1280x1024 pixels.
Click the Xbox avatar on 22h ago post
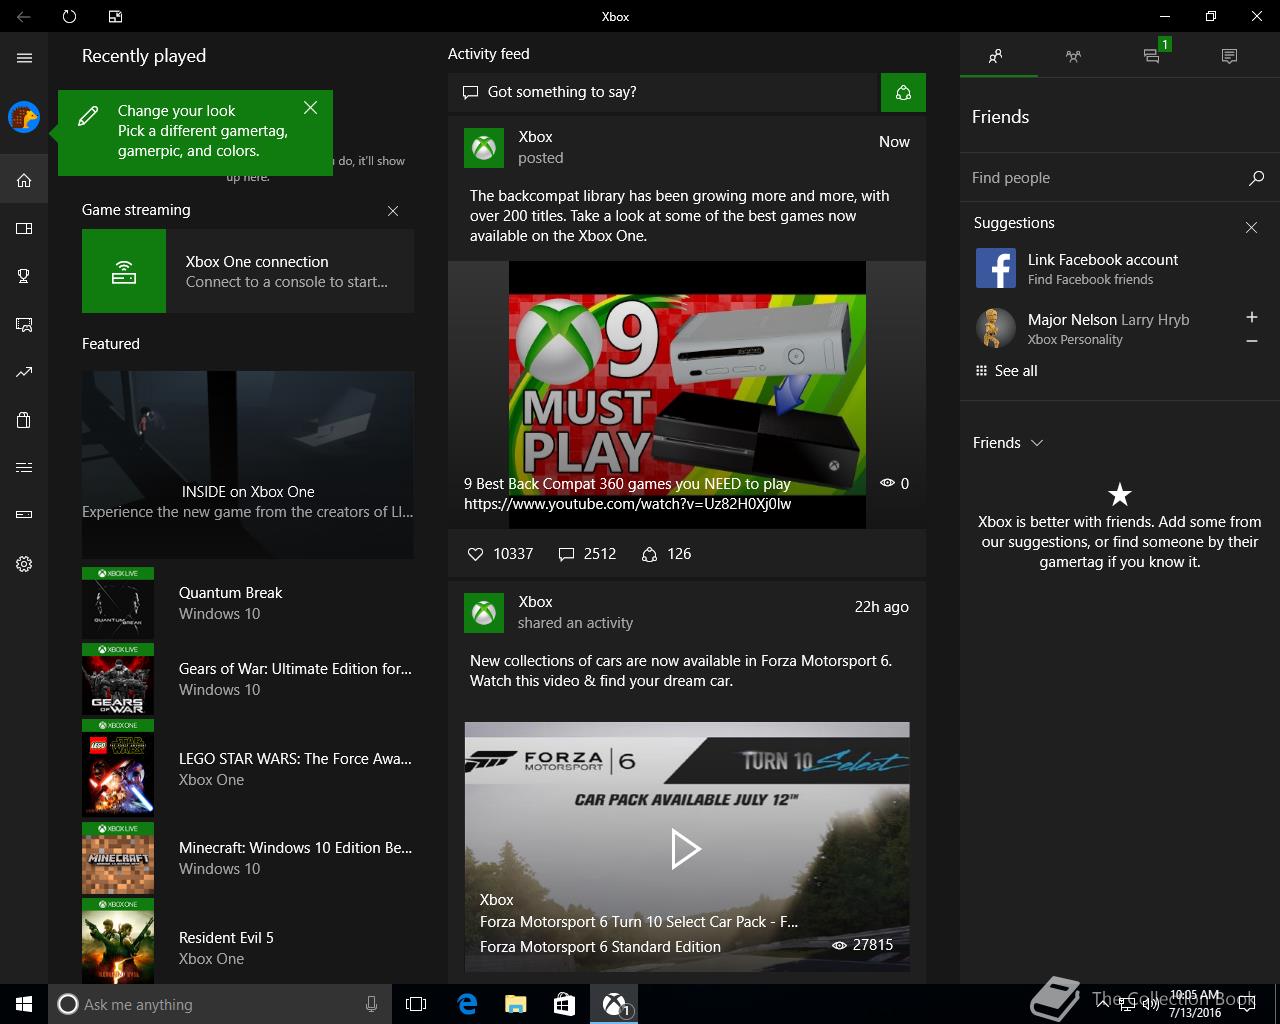point(484,613)
